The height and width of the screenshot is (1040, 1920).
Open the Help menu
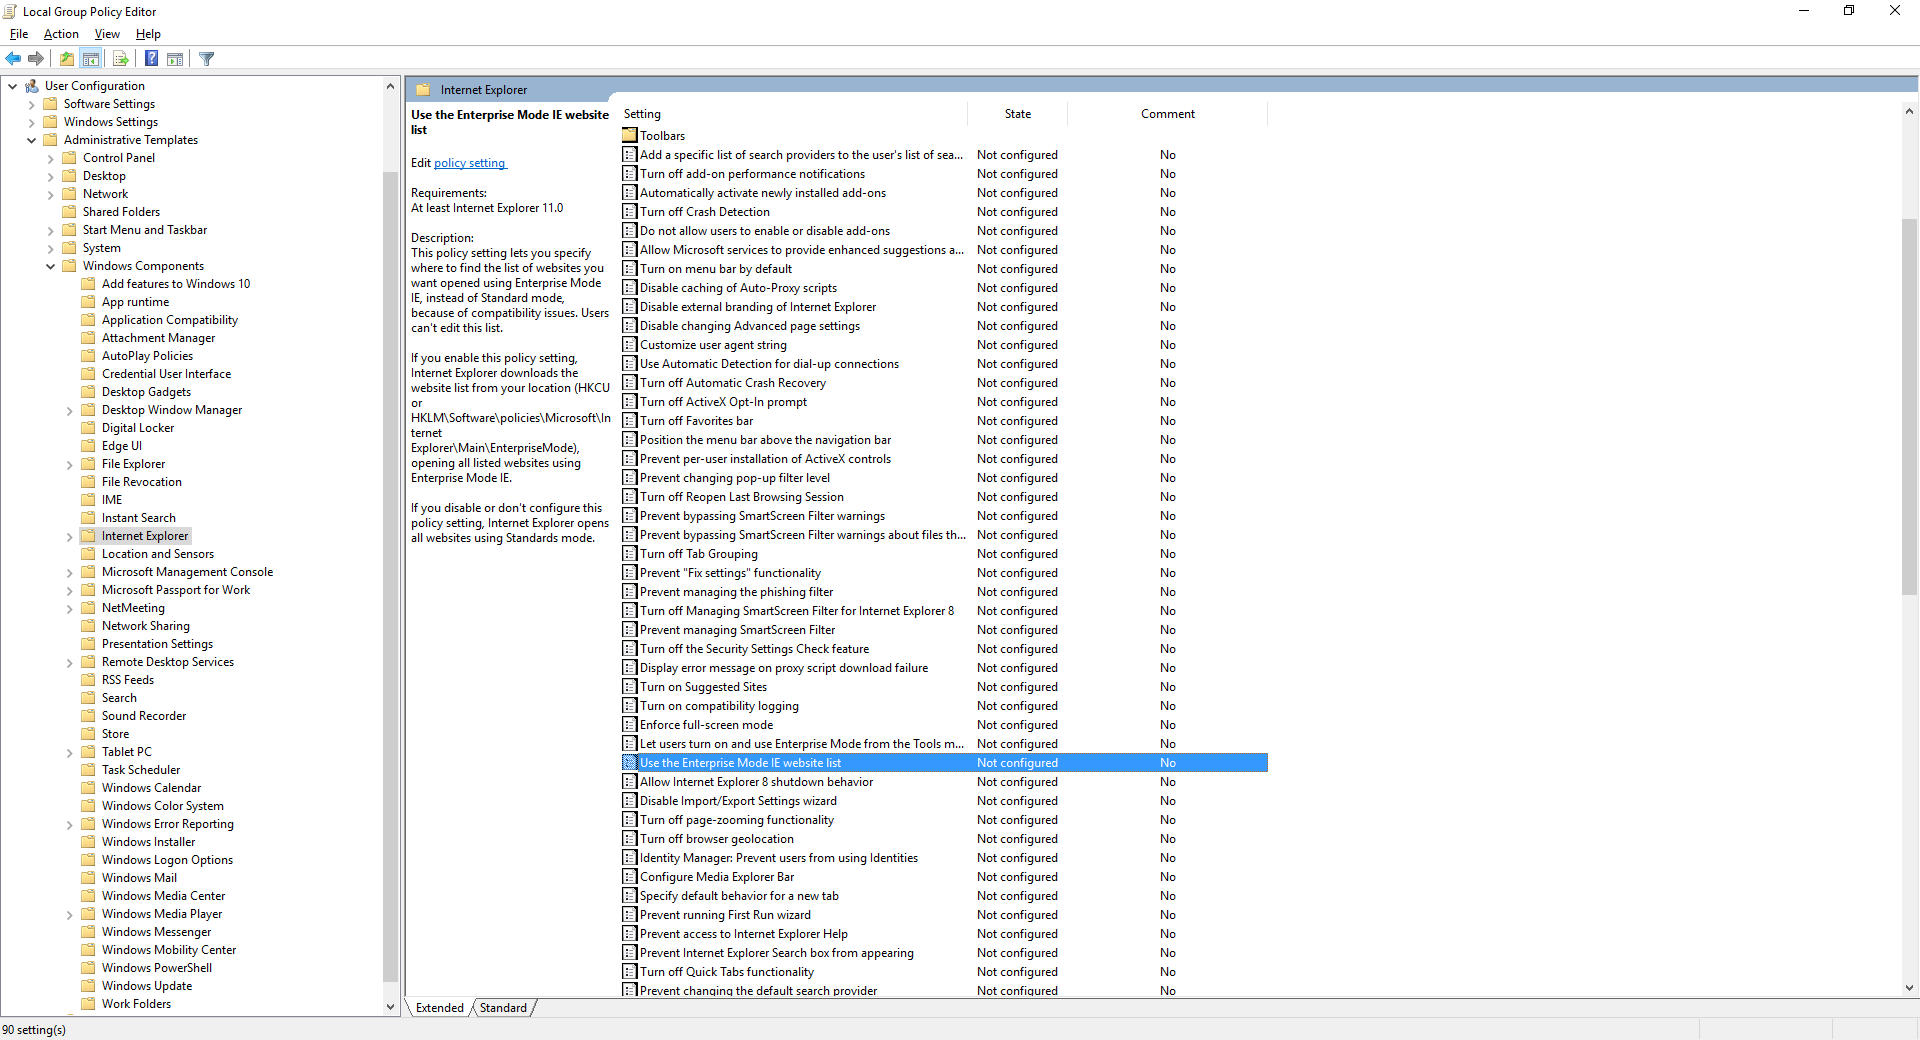click(148, 34)
